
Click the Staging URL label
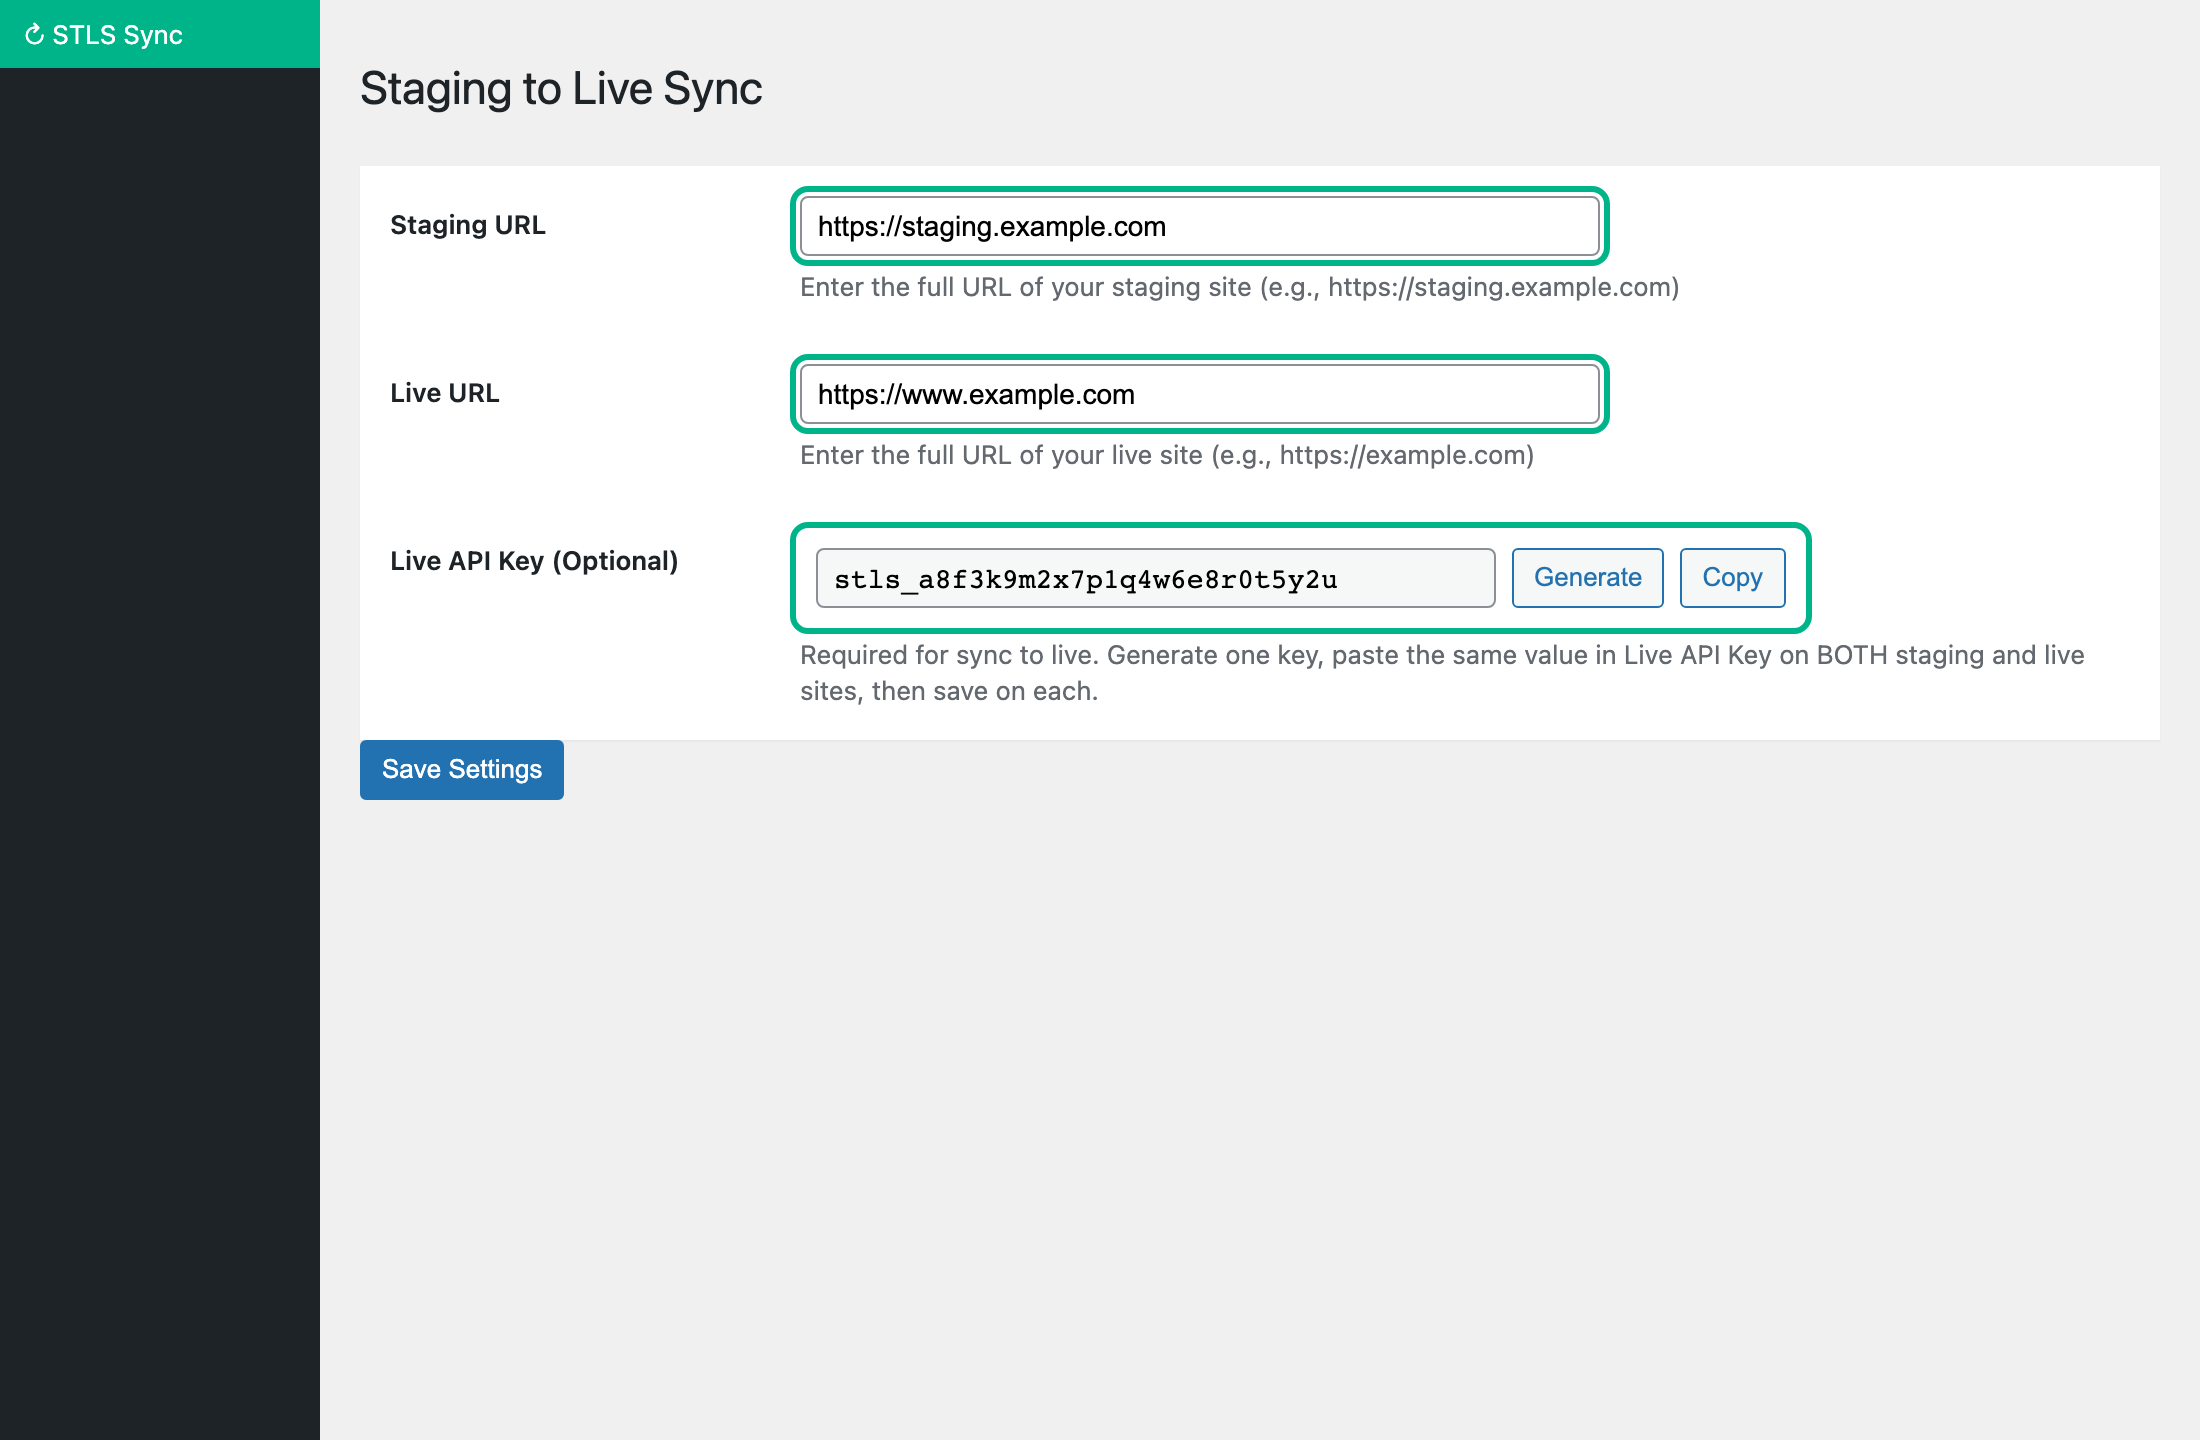coord(468,225)
